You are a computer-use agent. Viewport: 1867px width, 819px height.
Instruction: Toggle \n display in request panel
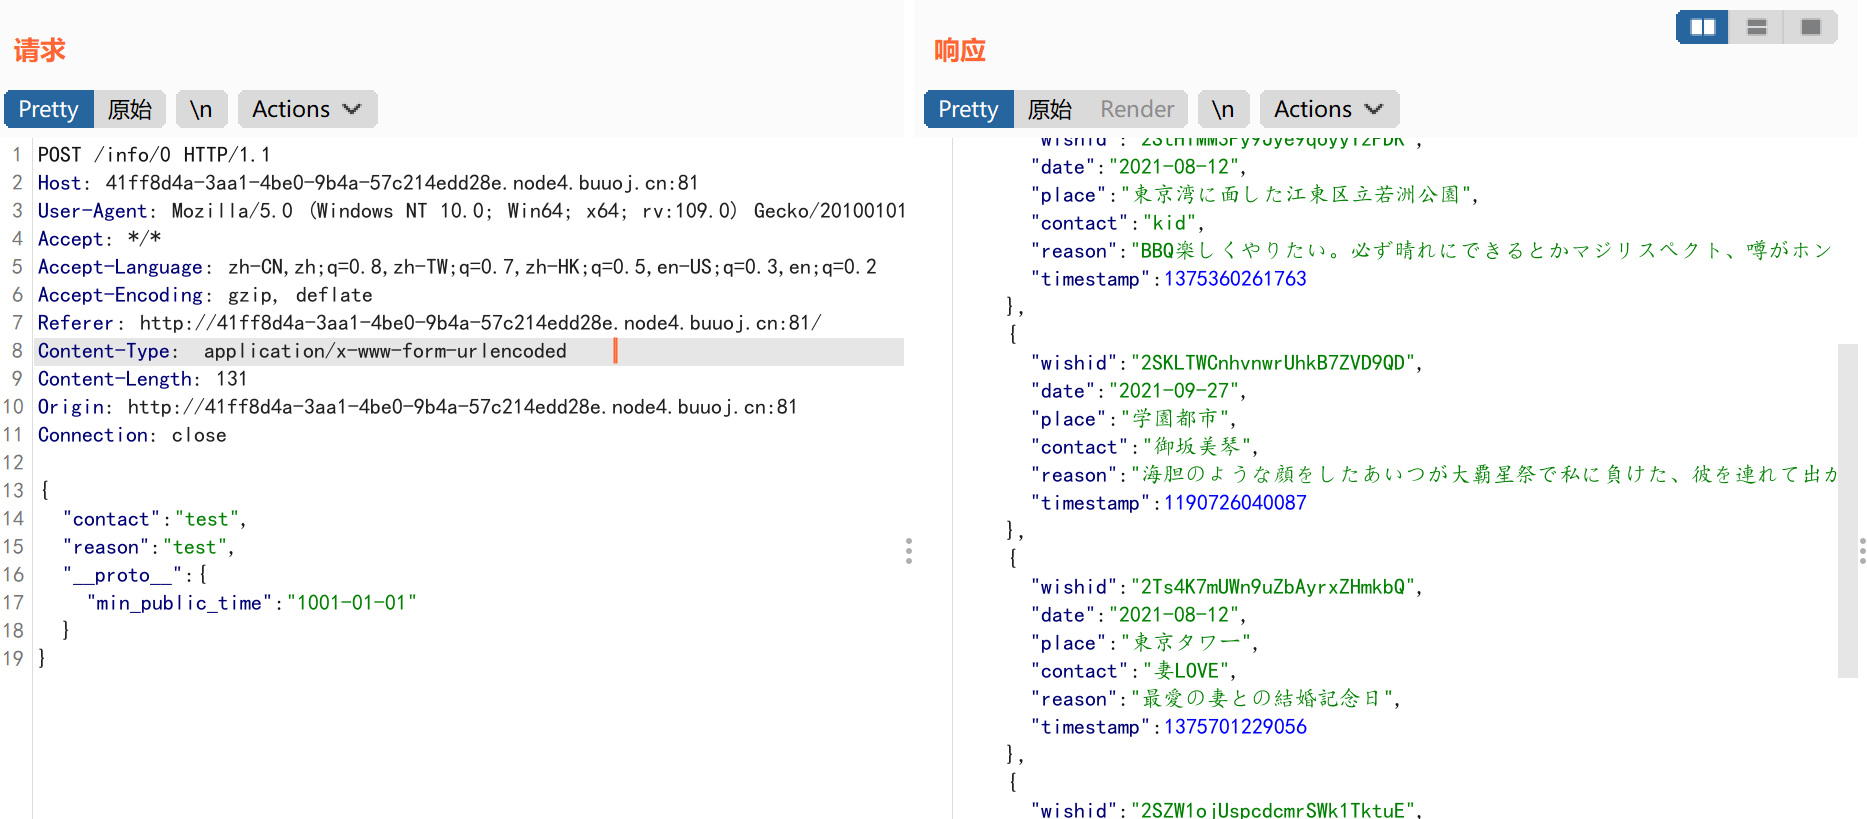tap(201, 109)
